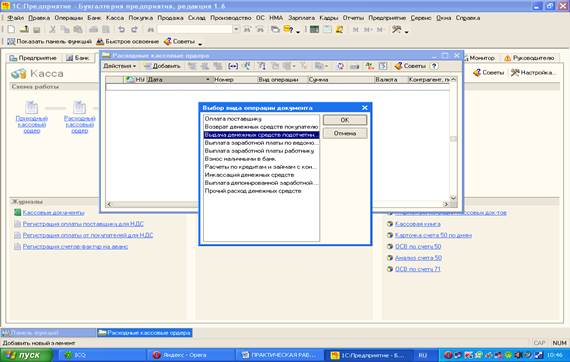570x362 pixels.
Task: Click the Добавить button in orders window
Action: 162,66
